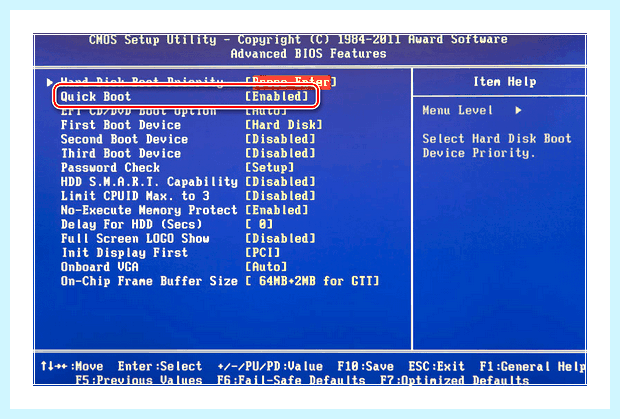Click the Delay For HDD [ 0] value
Image resolution: width=620 pixels, height=419 pixels.
click(x=259, y=225)
